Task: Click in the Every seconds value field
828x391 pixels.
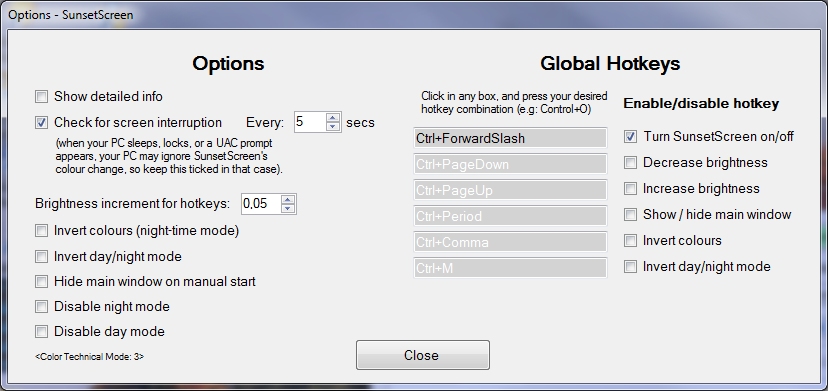Action: point(310,123)
